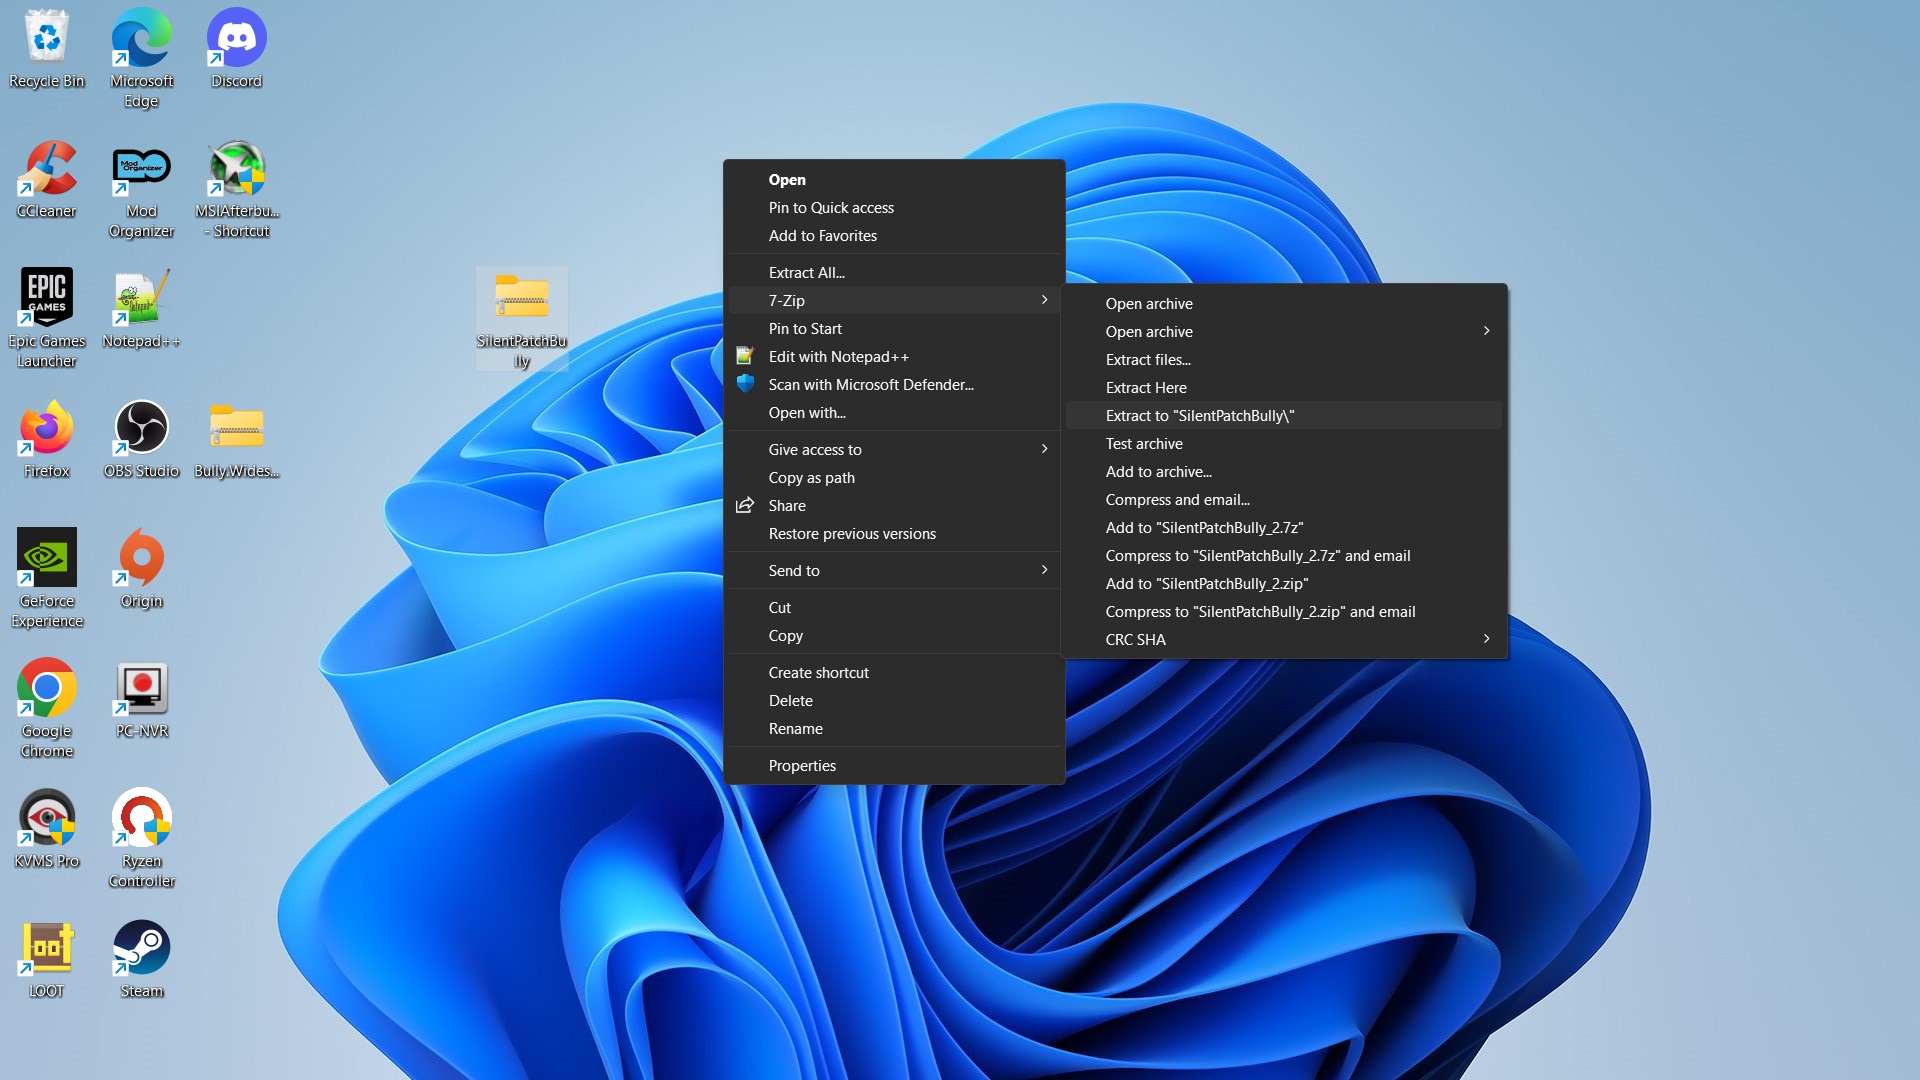Choose Extract to "SilentPatchBully\"
This screenshot has width=1920, height=1080.
pos(1199,415)
